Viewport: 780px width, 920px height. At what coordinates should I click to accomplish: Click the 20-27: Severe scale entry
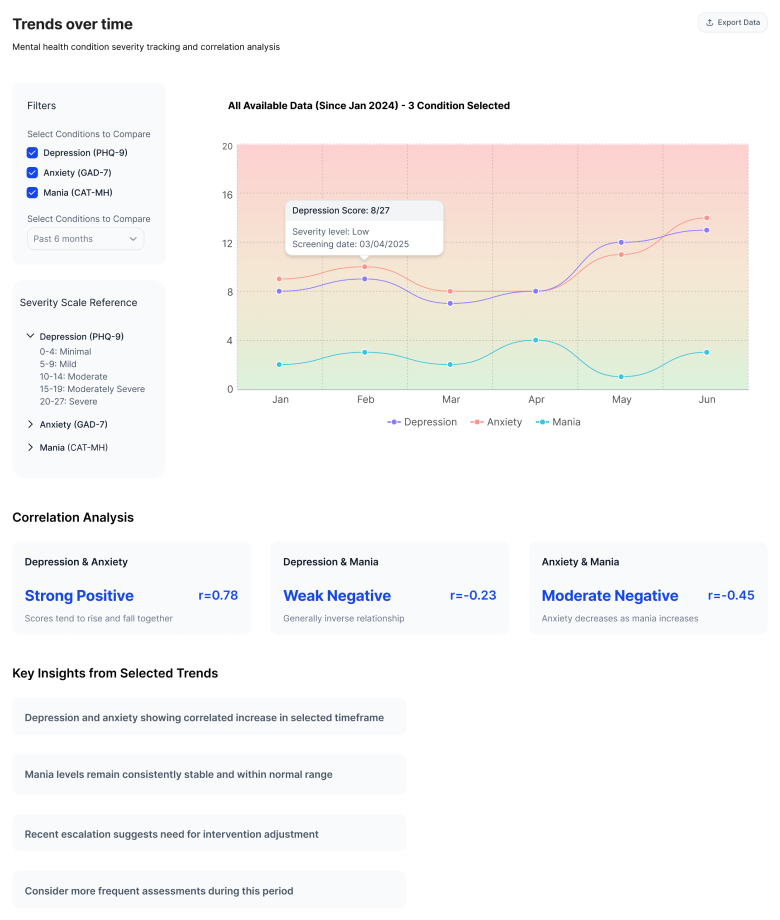pyautogui.click(x=68, y=401)
